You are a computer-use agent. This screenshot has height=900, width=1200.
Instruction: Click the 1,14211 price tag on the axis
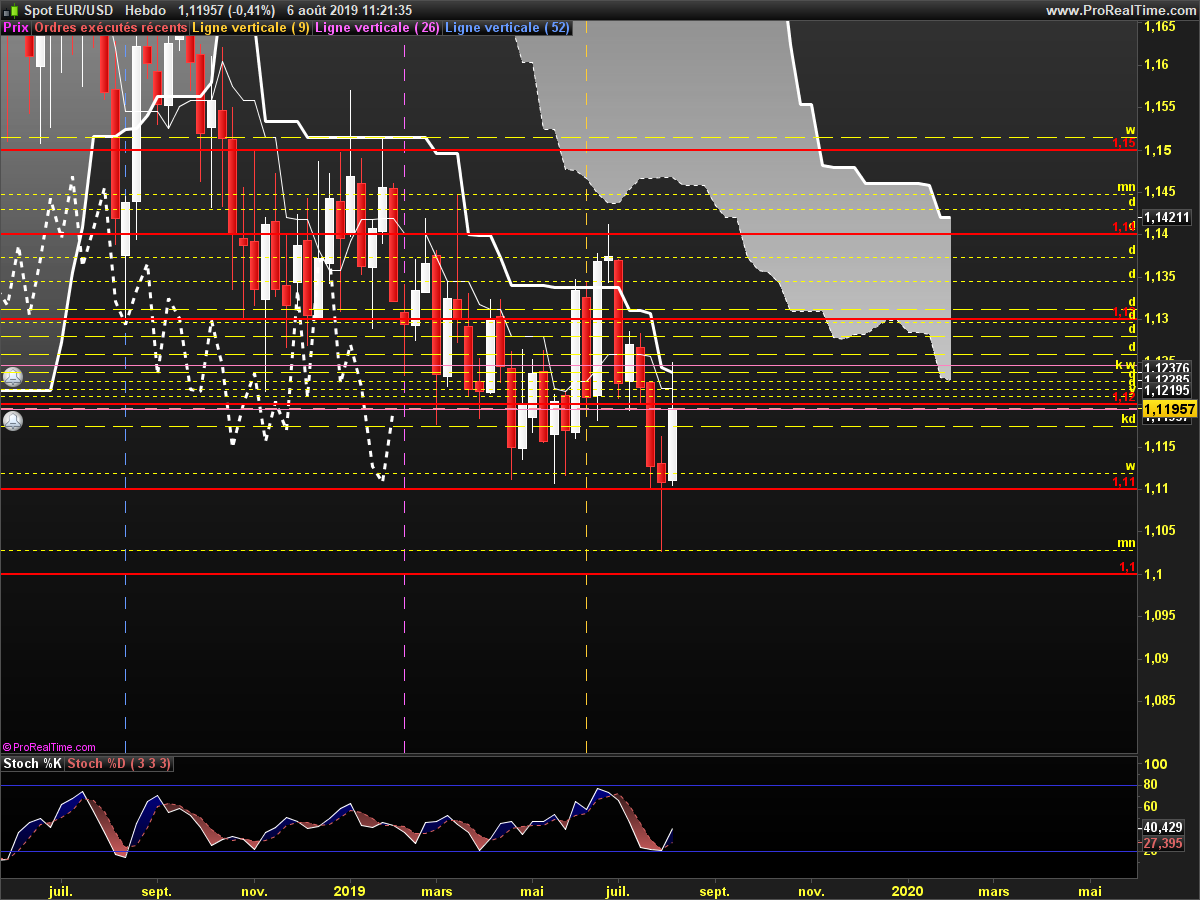pos(1166,217)
